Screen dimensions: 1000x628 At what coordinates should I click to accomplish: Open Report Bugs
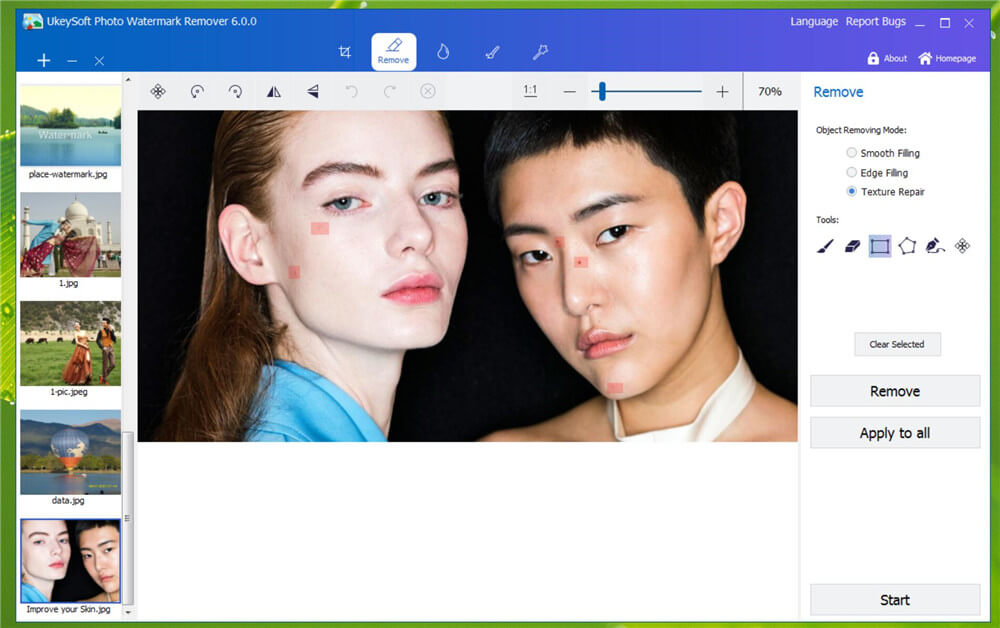[876, 21]
